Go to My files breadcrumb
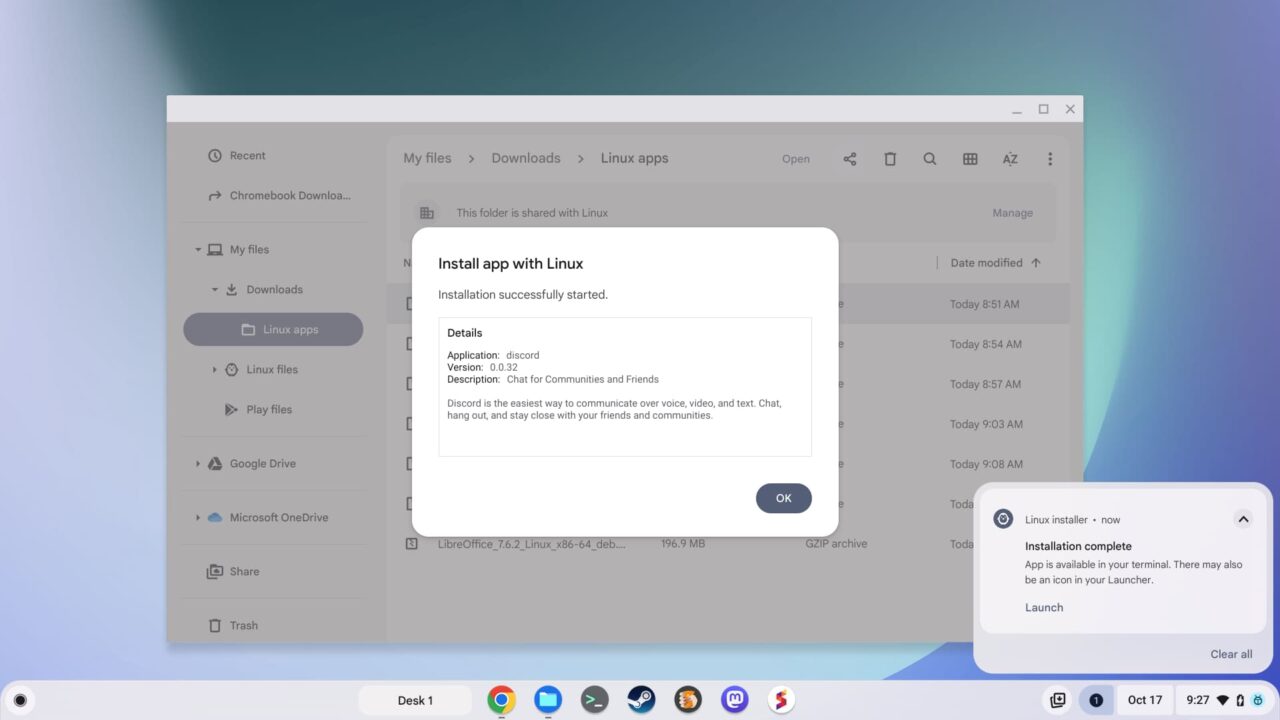The image size is (1280, 720). (x=427, y=158)
